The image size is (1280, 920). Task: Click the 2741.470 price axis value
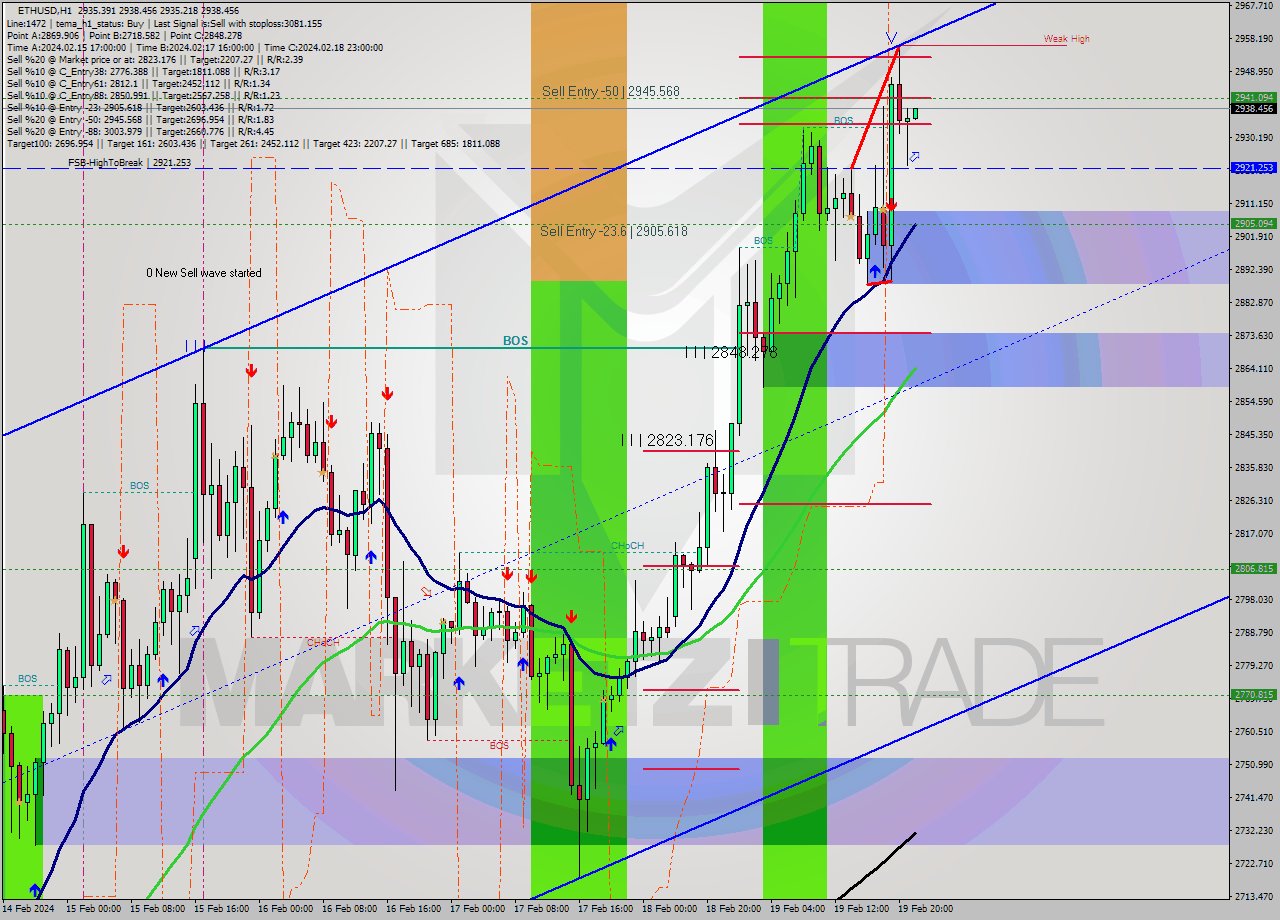(x=1253, y=797)
